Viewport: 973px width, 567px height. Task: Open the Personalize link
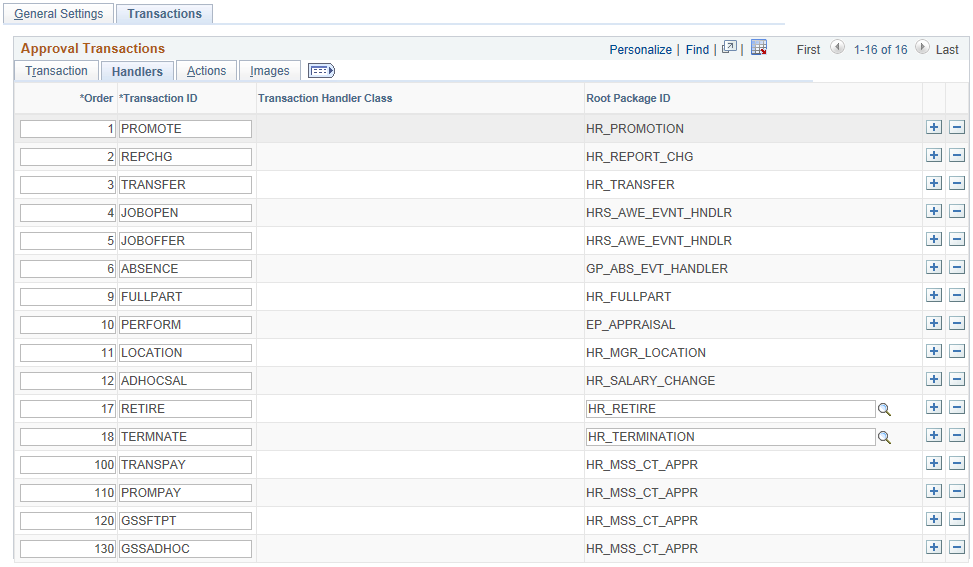tap(640, 50)
